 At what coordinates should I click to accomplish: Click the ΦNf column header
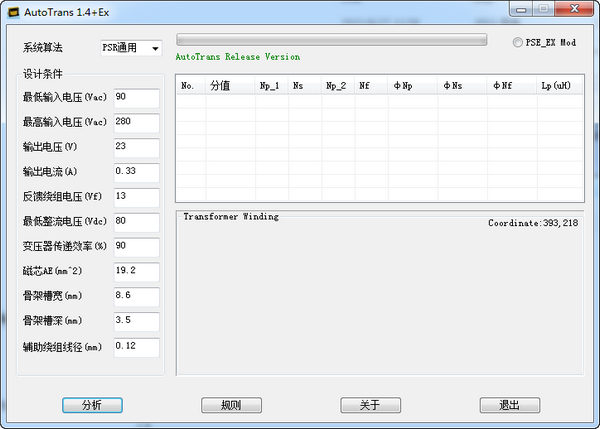click(x=512, y=85)
